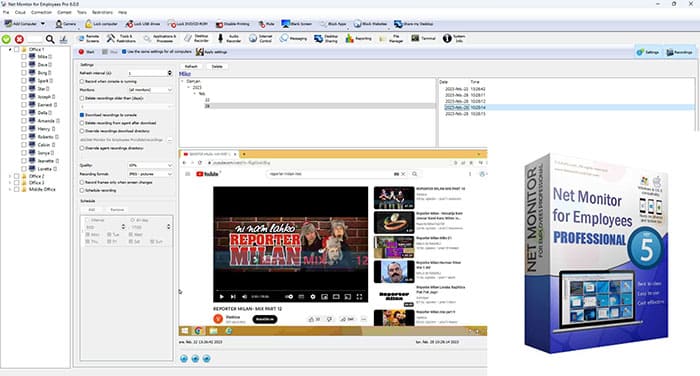
Task: Open the Messaging tool
Action: coord(293,38)
